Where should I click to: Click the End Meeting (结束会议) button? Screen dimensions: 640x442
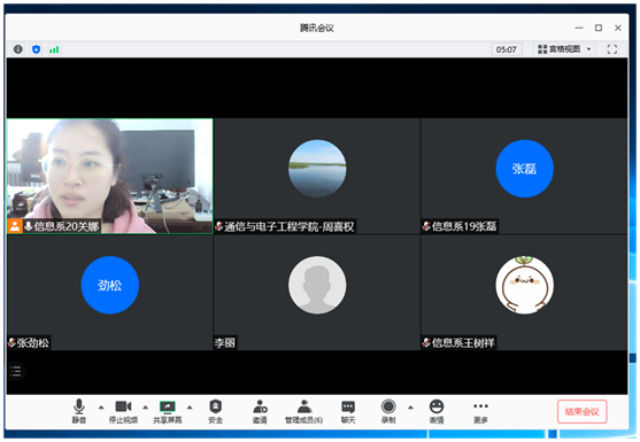click(581, 411)
